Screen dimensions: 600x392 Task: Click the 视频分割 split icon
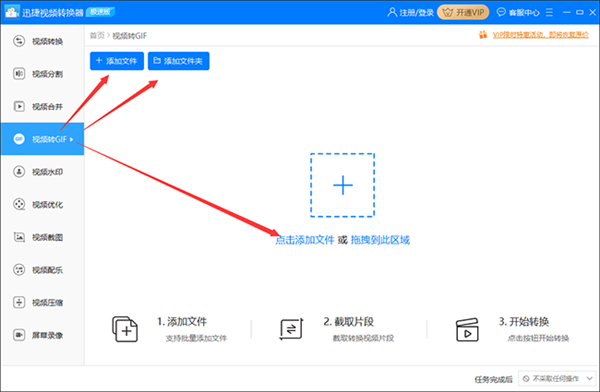point(19,74)
